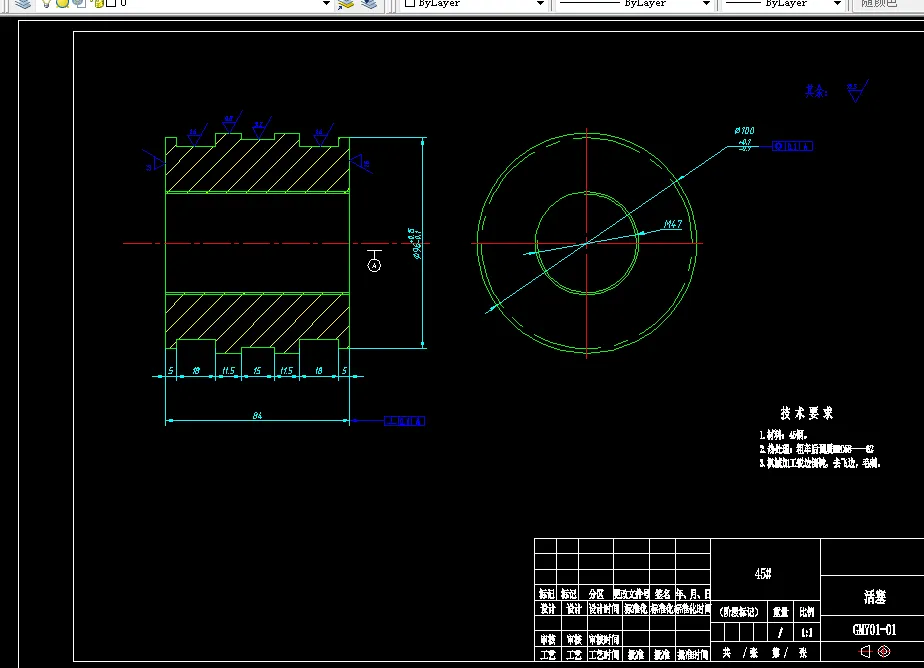Select the ø100 dimension text

(744, 130)
